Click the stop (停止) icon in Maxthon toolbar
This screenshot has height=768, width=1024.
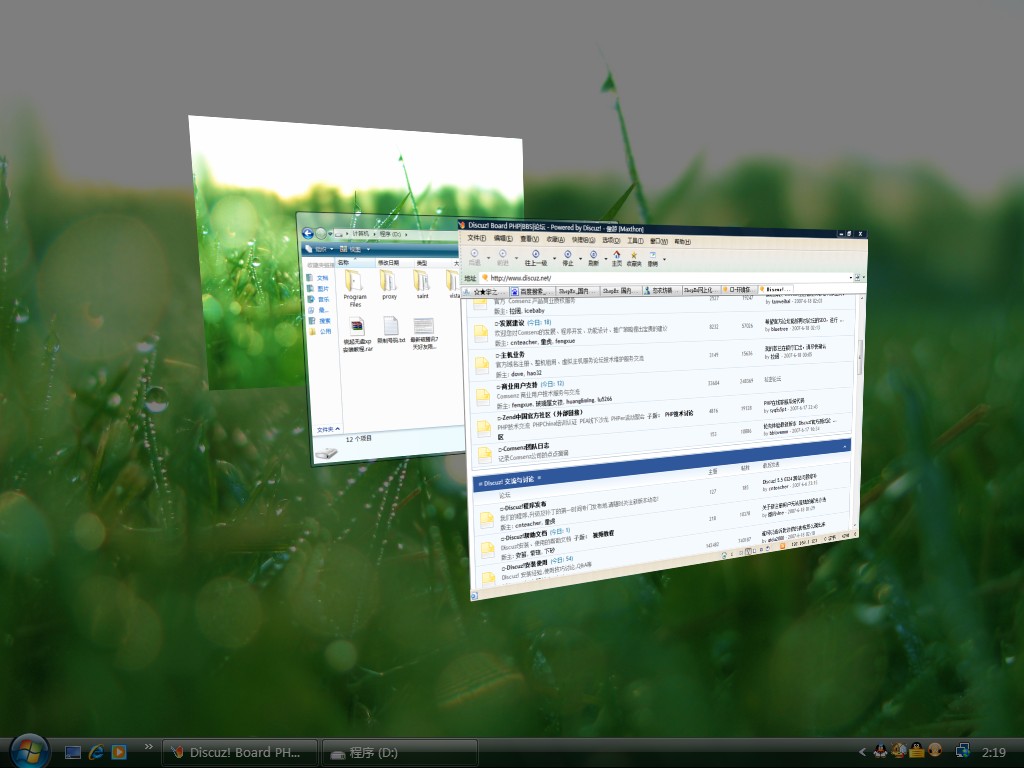[x=567, y=257]
